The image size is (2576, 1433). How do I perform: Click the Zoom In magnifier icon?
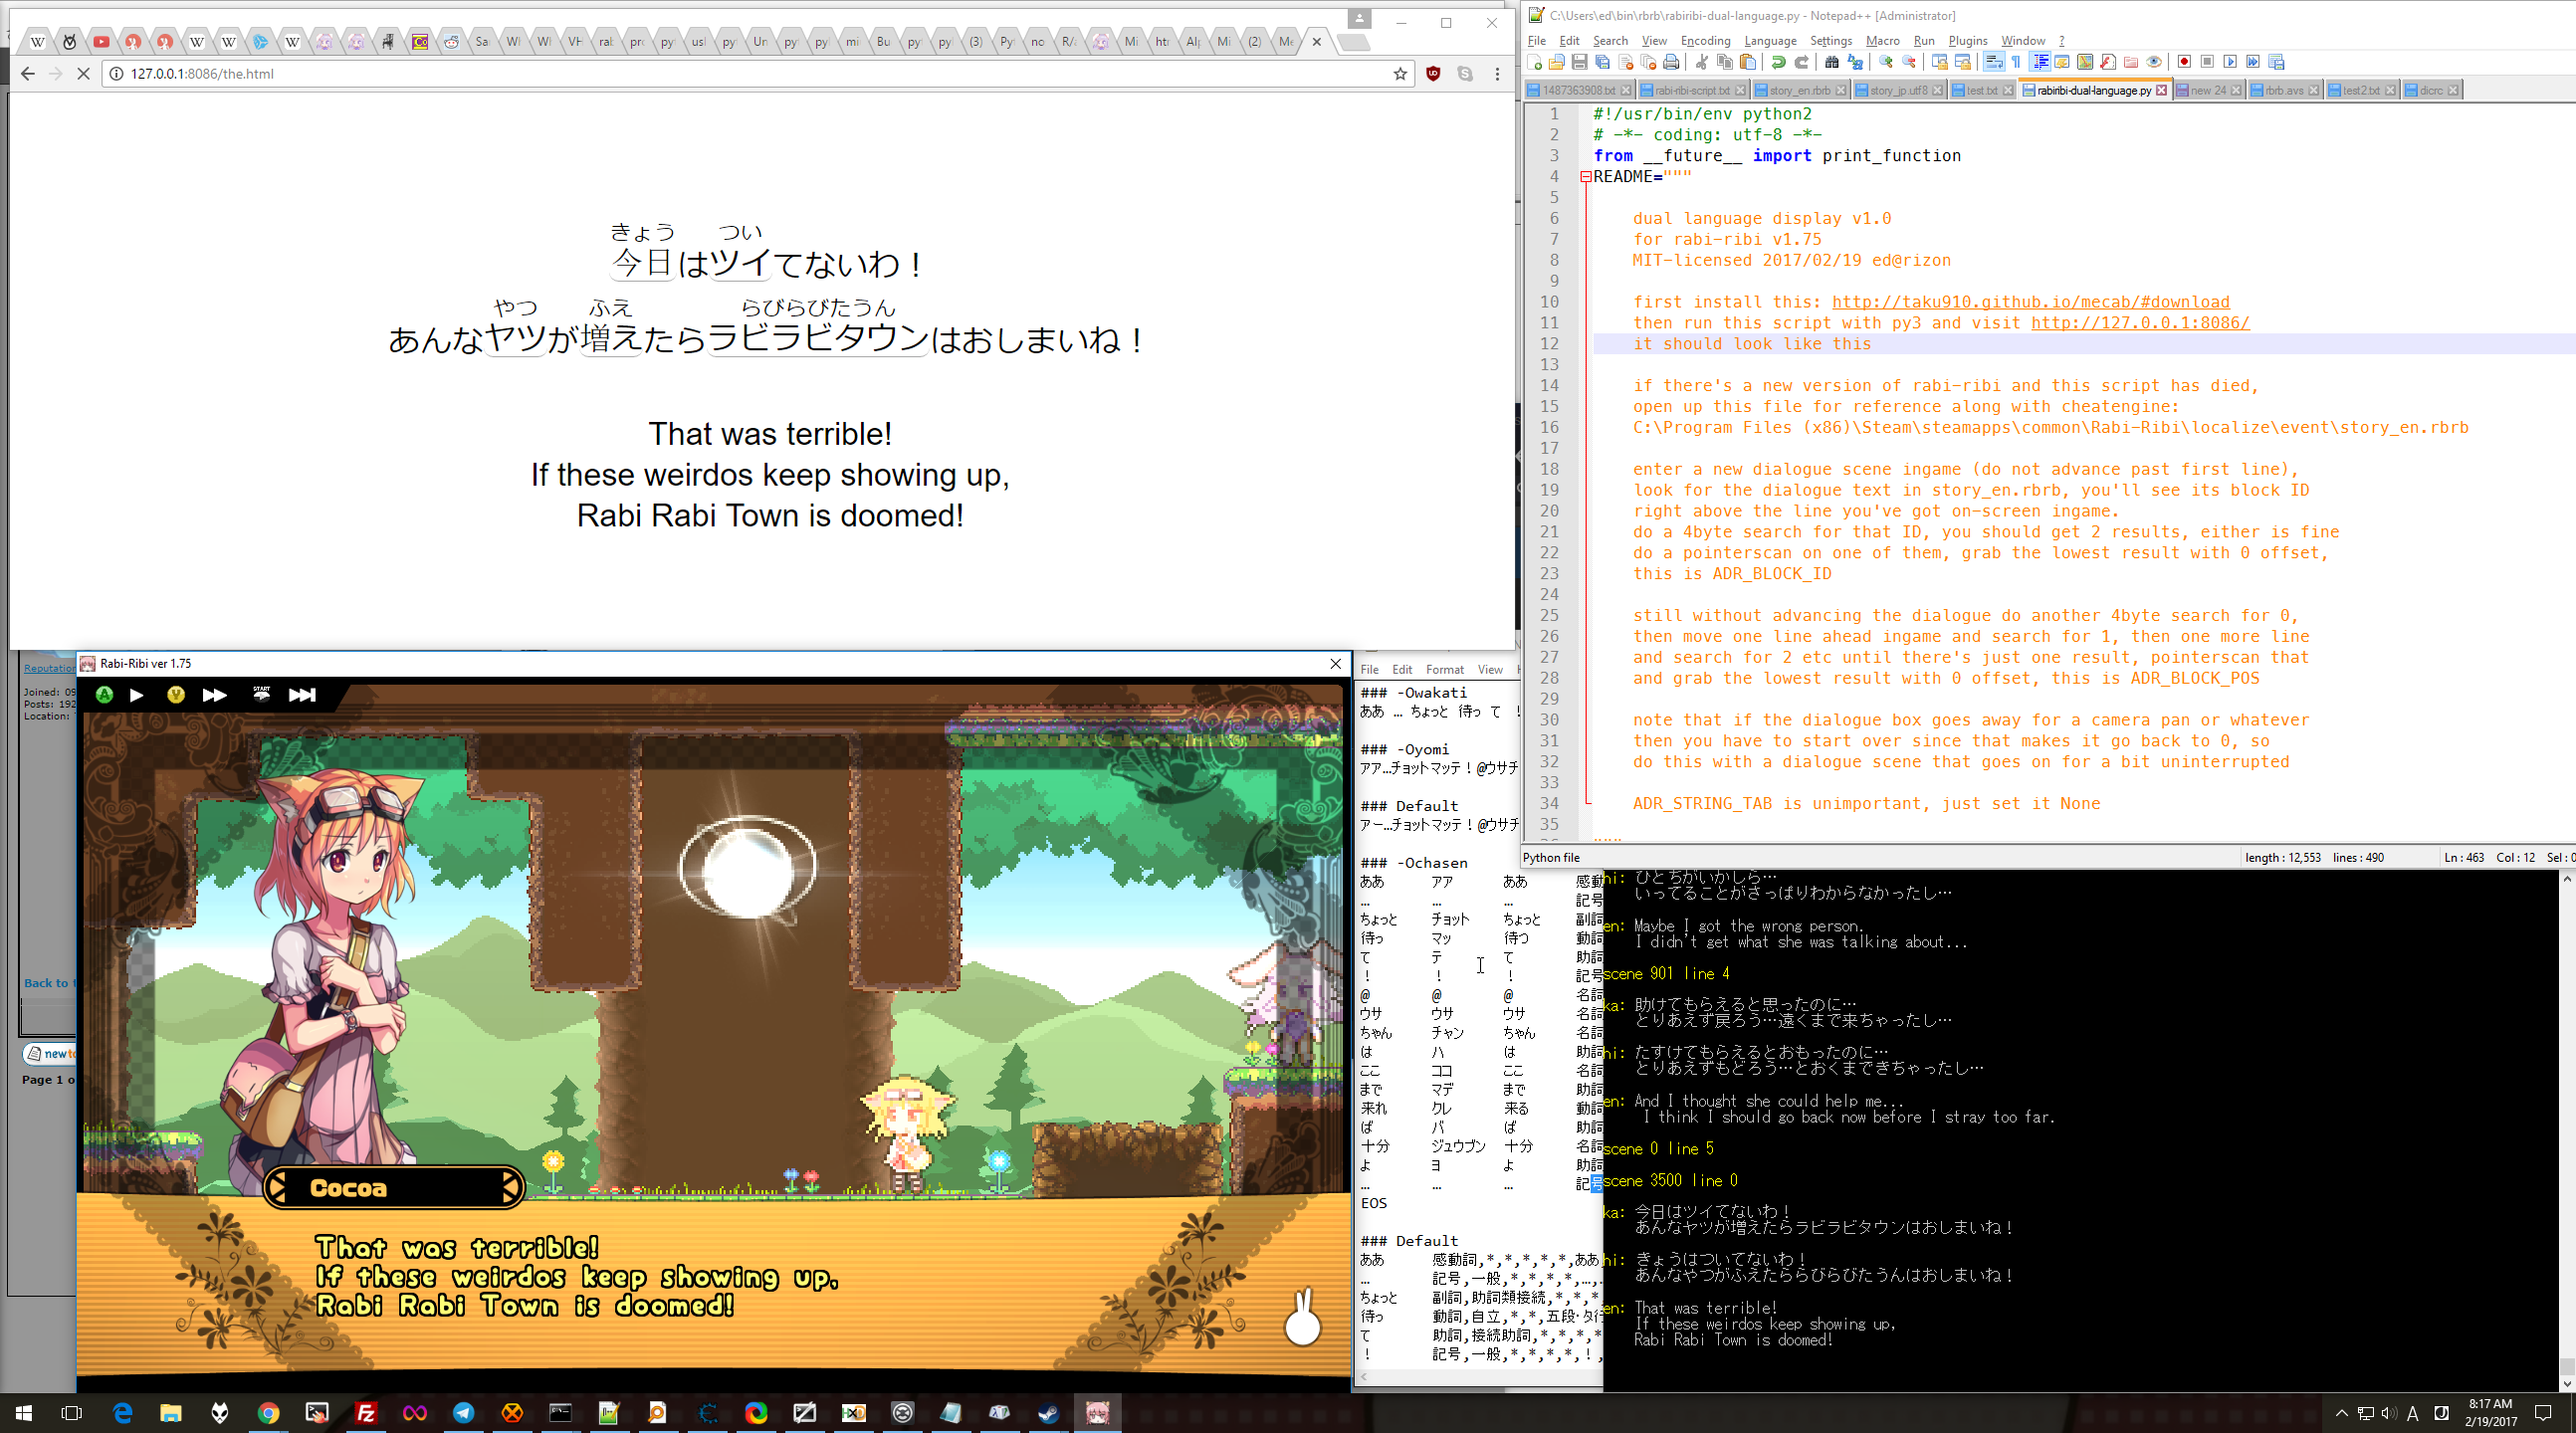tap(1886, 62)
